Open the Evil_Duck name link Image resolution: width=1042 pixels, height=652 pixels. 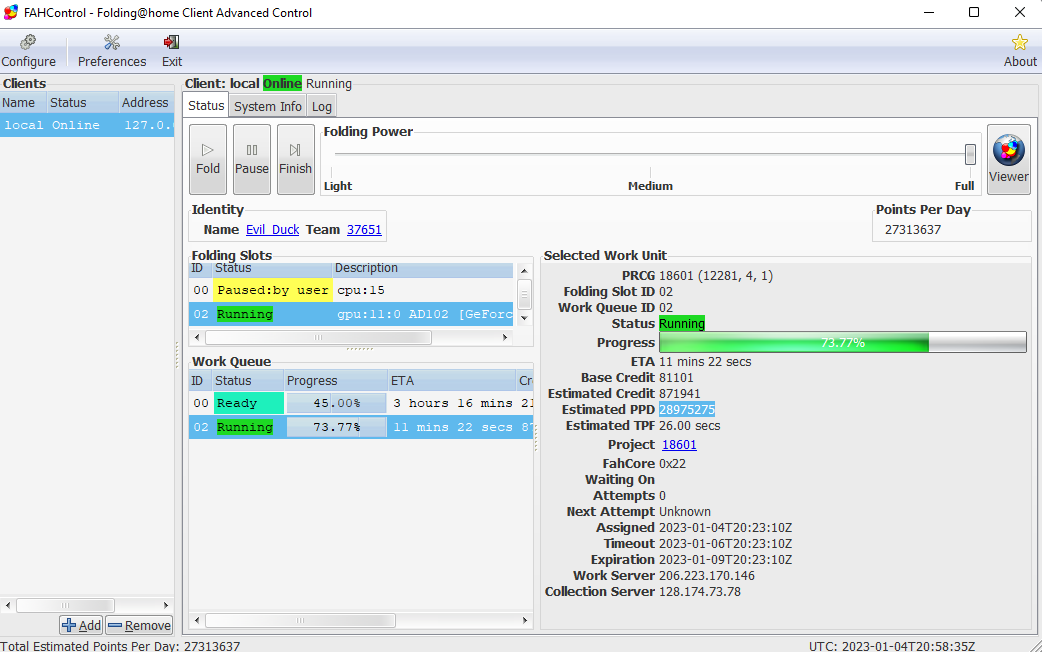tap(272, 229)
